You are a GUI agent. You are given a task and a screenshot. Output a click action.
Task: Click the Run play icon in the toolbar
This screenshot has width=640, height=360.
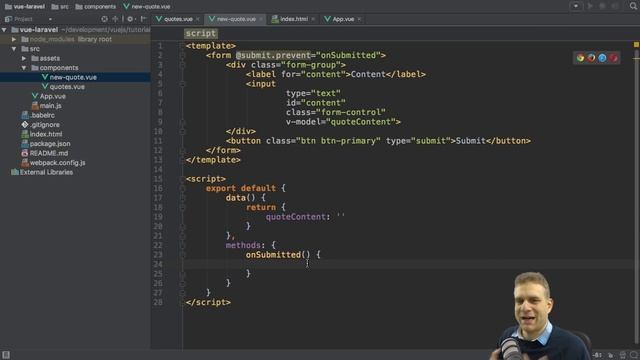click(590, 6)
